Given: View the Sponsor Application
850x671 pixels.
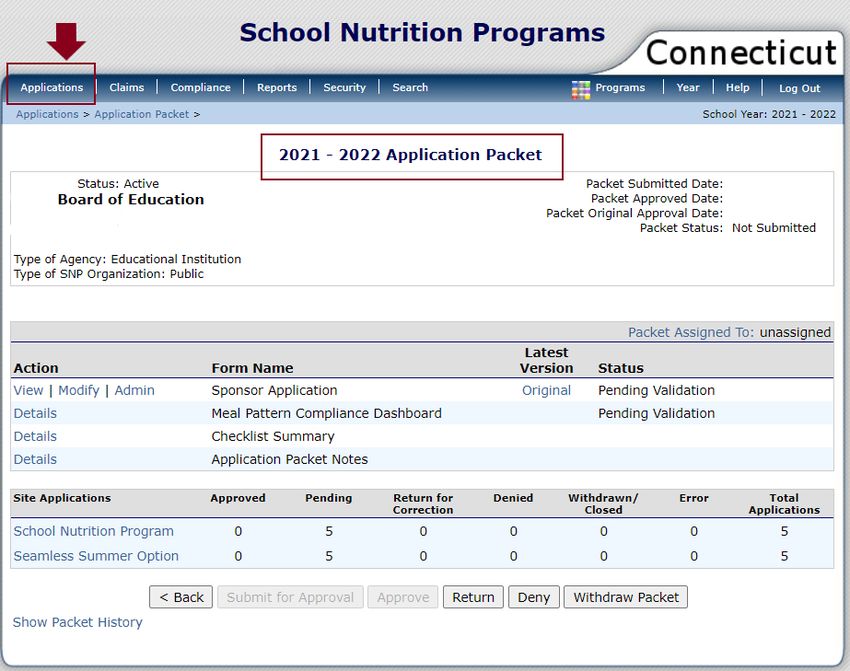Looking at the screenshot, I should pos(28,390).
